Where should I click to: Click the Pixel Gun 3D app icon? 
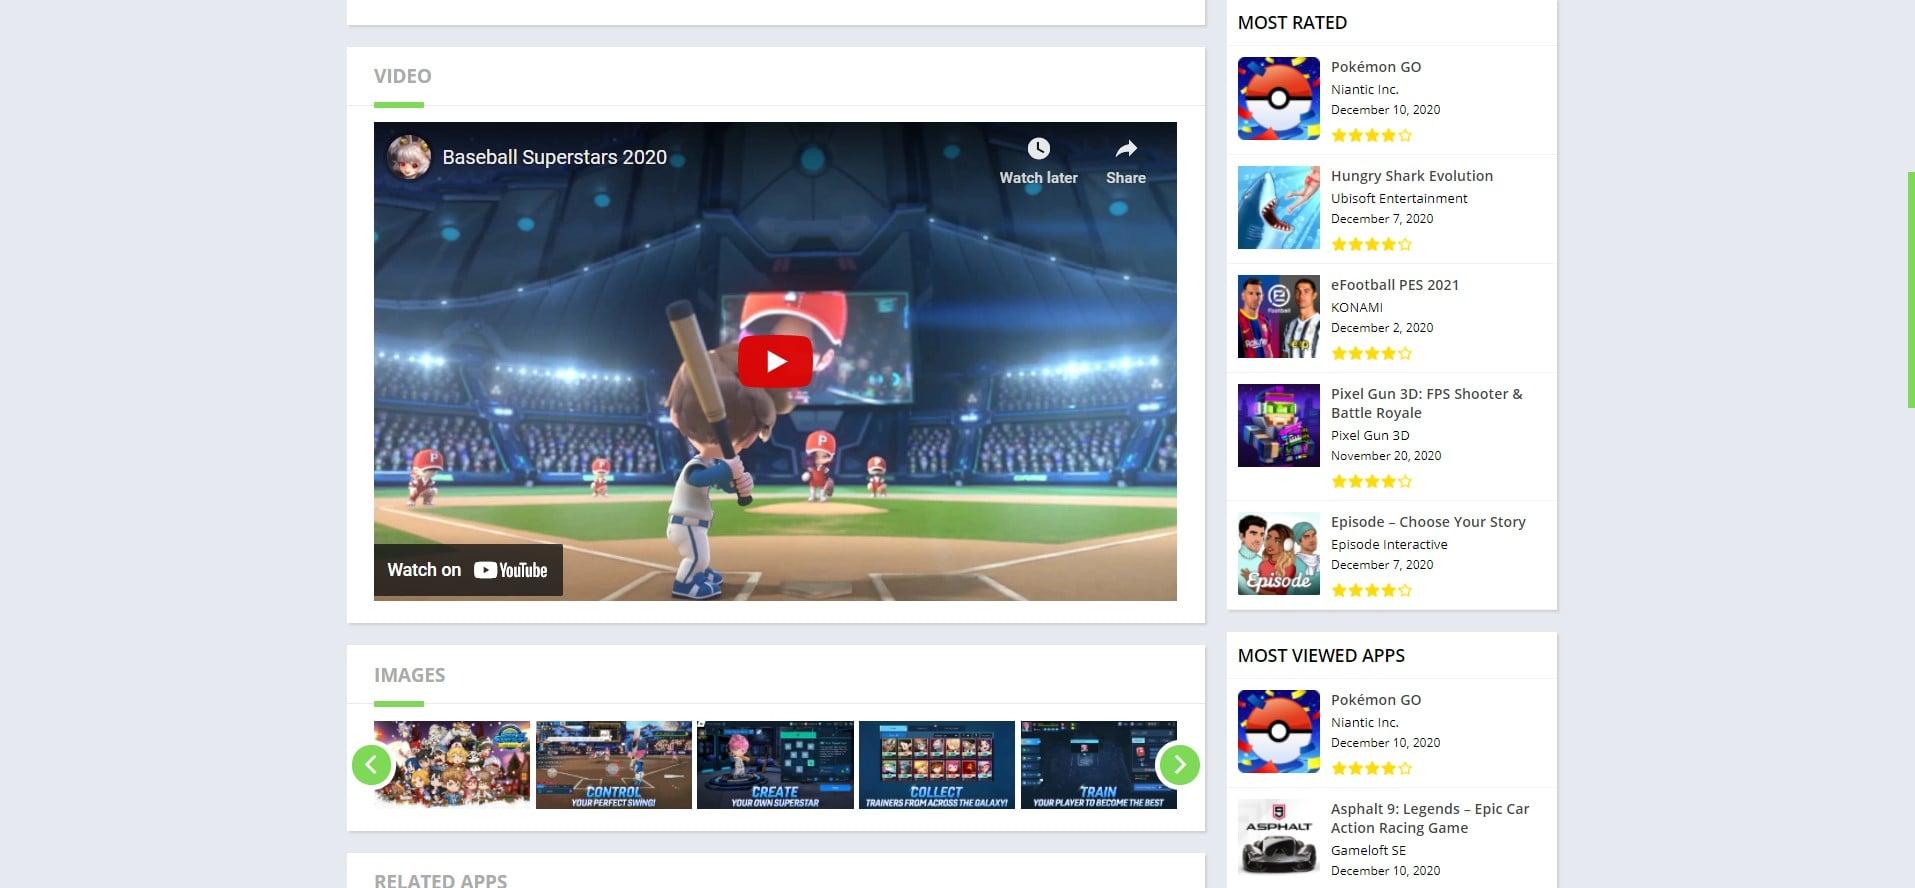click(x=1279, y=425)
